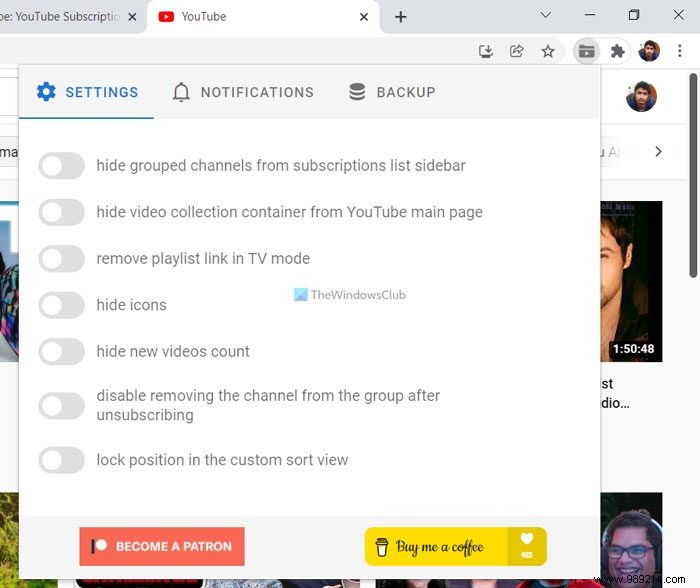Open the Extensions puzzle-piece menu
Screen dimensions: 700x588
[x=617, y=51]
